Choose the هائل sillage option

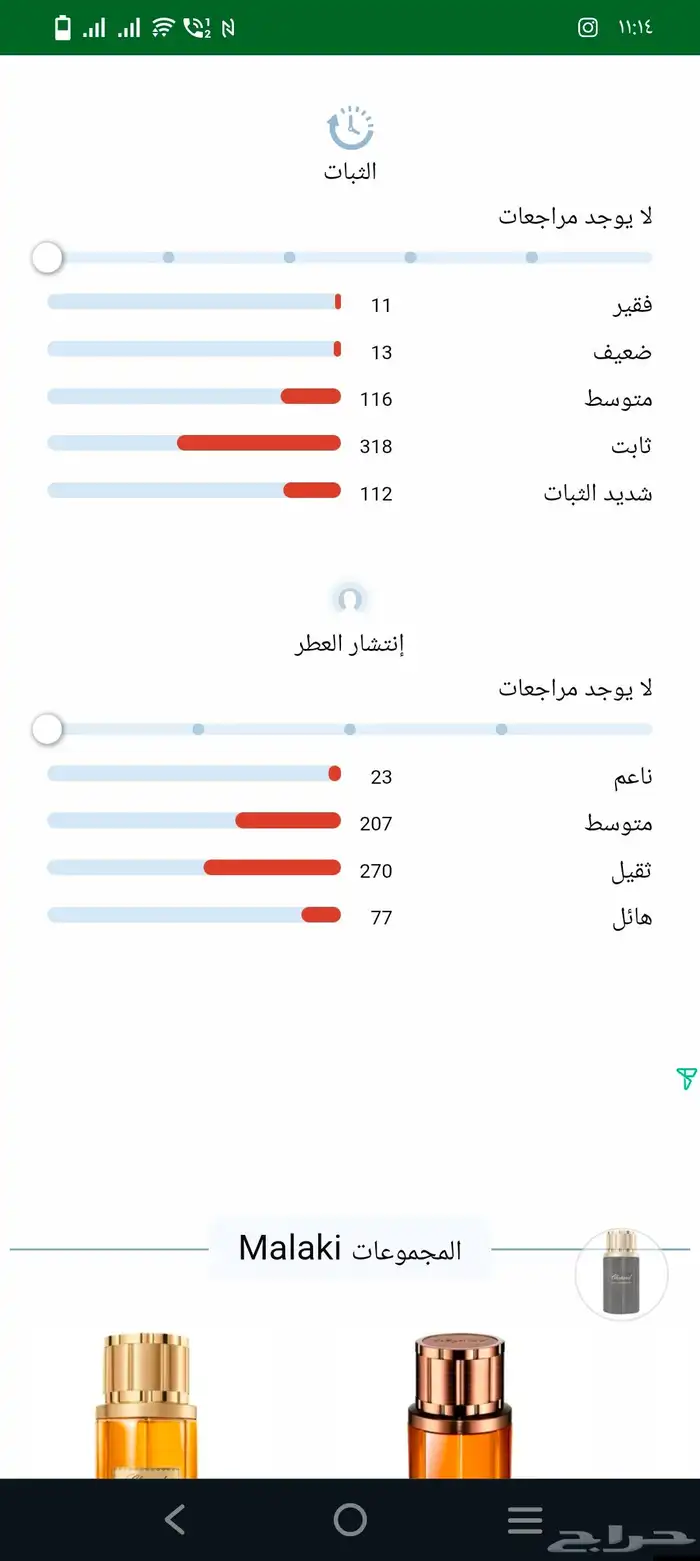tap(194, 915)
